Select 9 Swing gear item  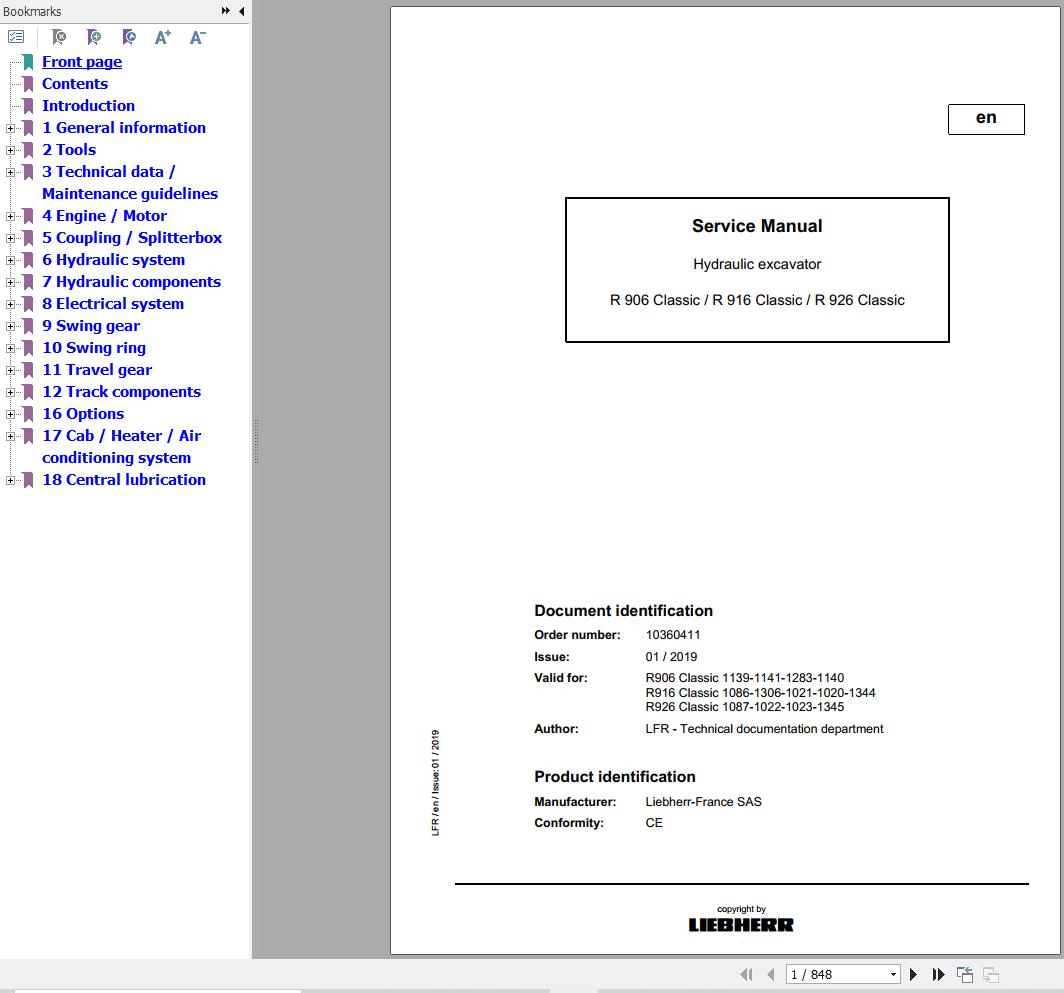(91, 326)
